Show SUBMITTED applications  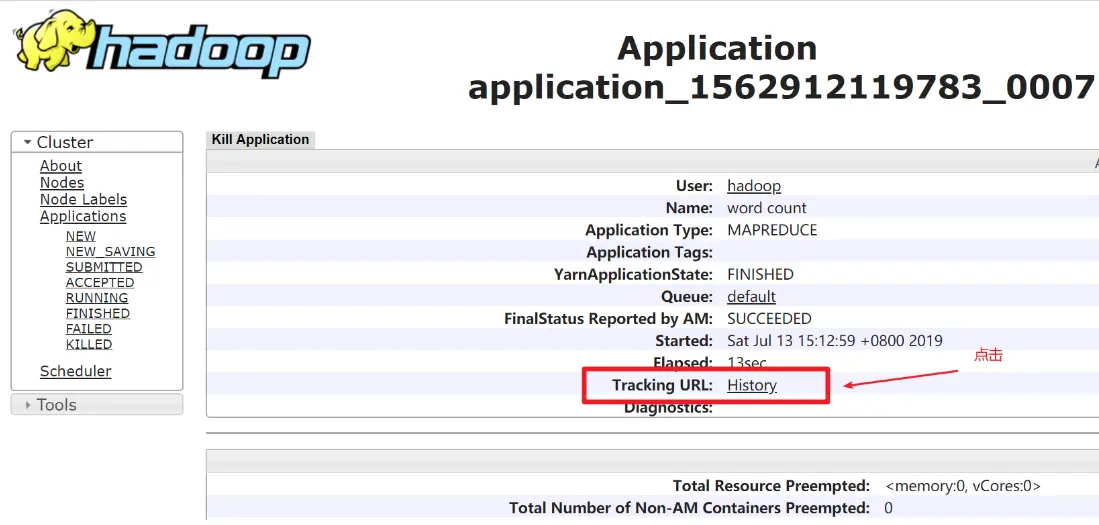(104, 267)
